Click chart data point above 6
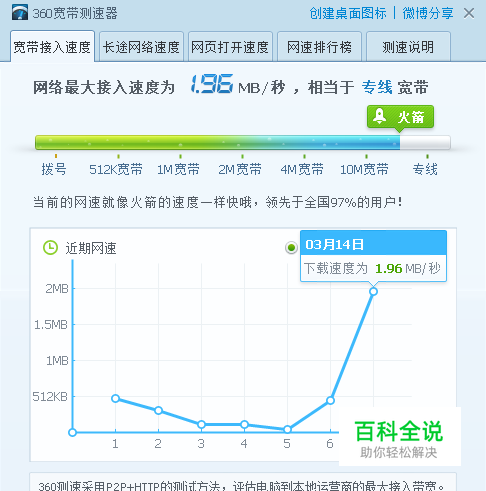Screen dimensions: 486x491 (330, 400)
